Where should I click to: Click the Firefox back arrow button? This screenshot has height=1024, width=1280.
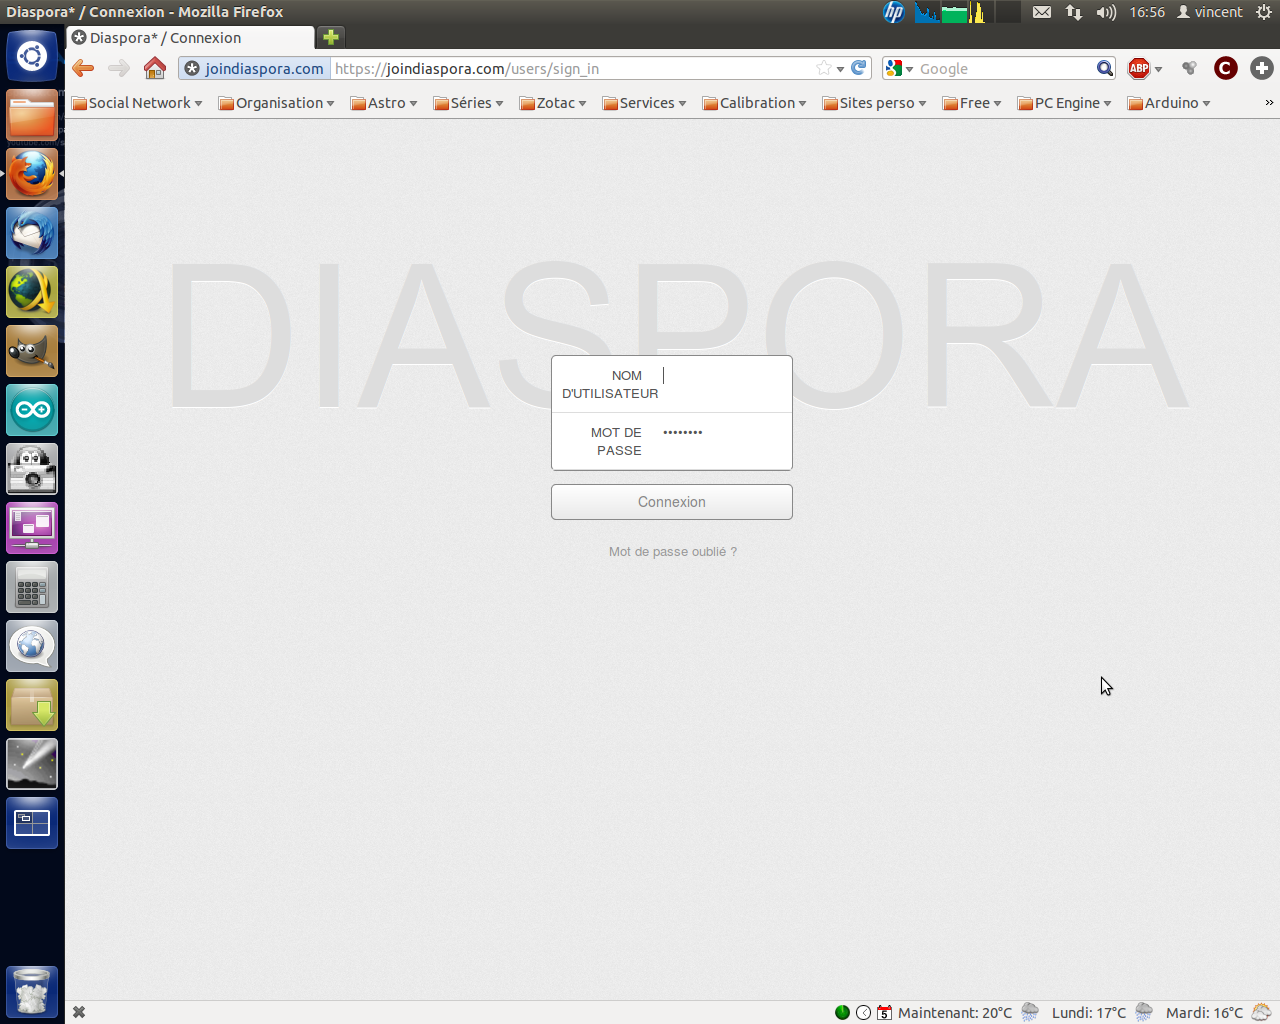83,68
